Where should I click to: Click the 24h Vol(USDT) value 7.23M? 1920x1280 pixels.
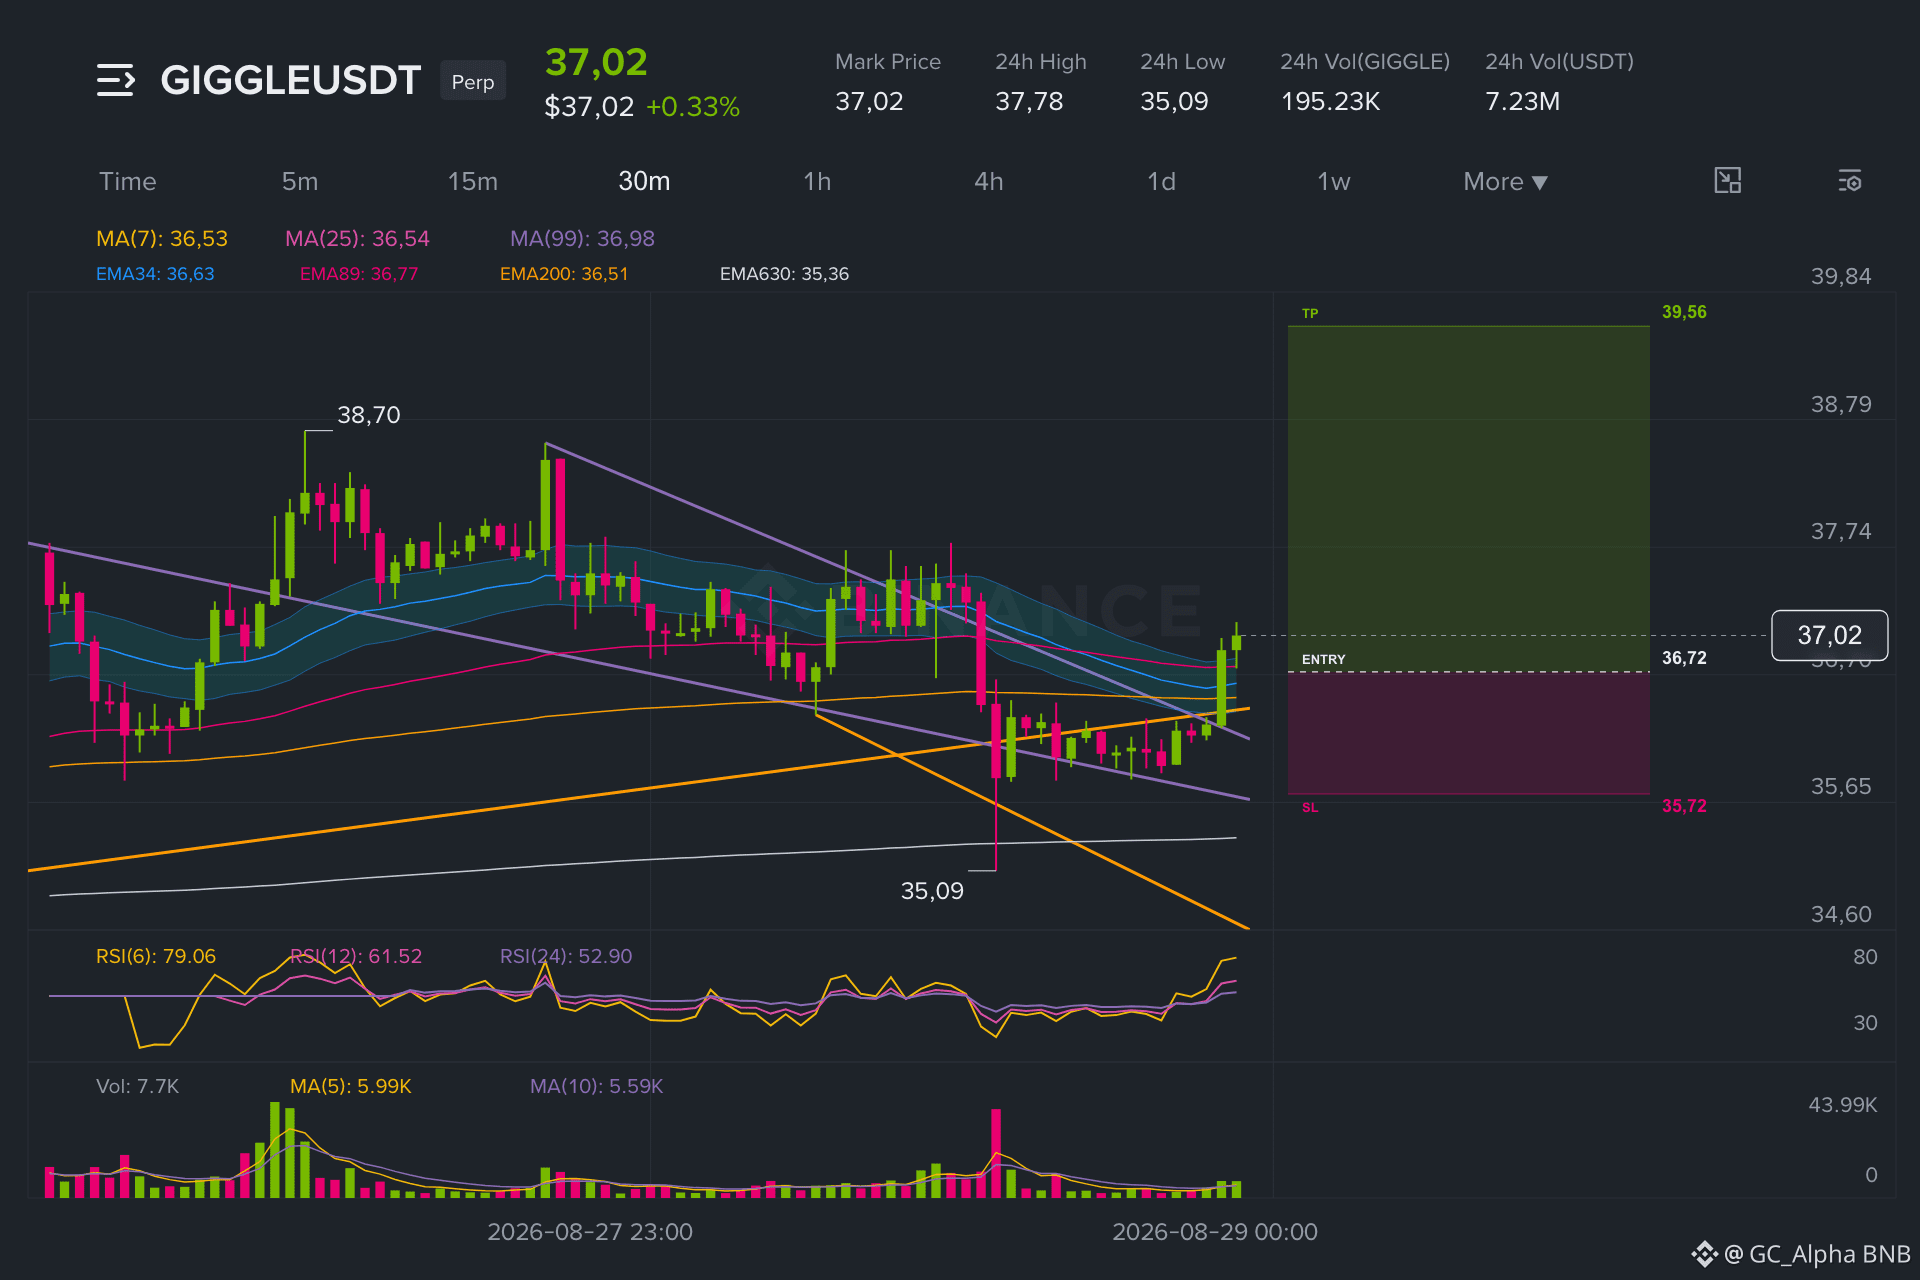tap(1522, 102)
